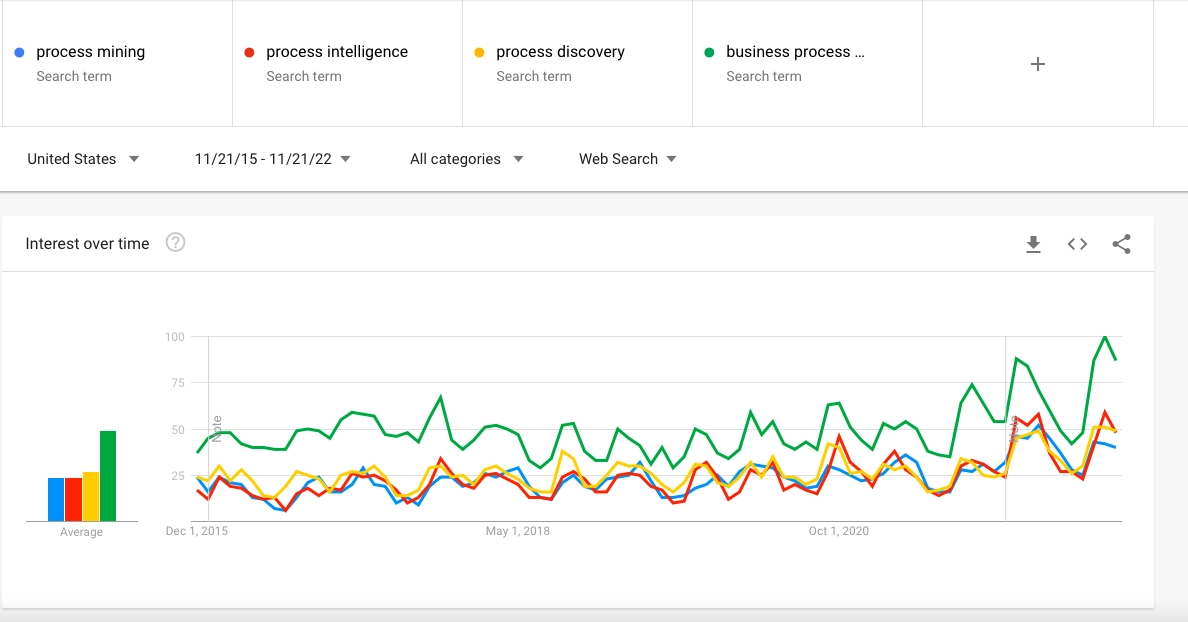Click the red dot beside process intelligence
This screenshot has height=622, width=1188.
pos(250,53)
